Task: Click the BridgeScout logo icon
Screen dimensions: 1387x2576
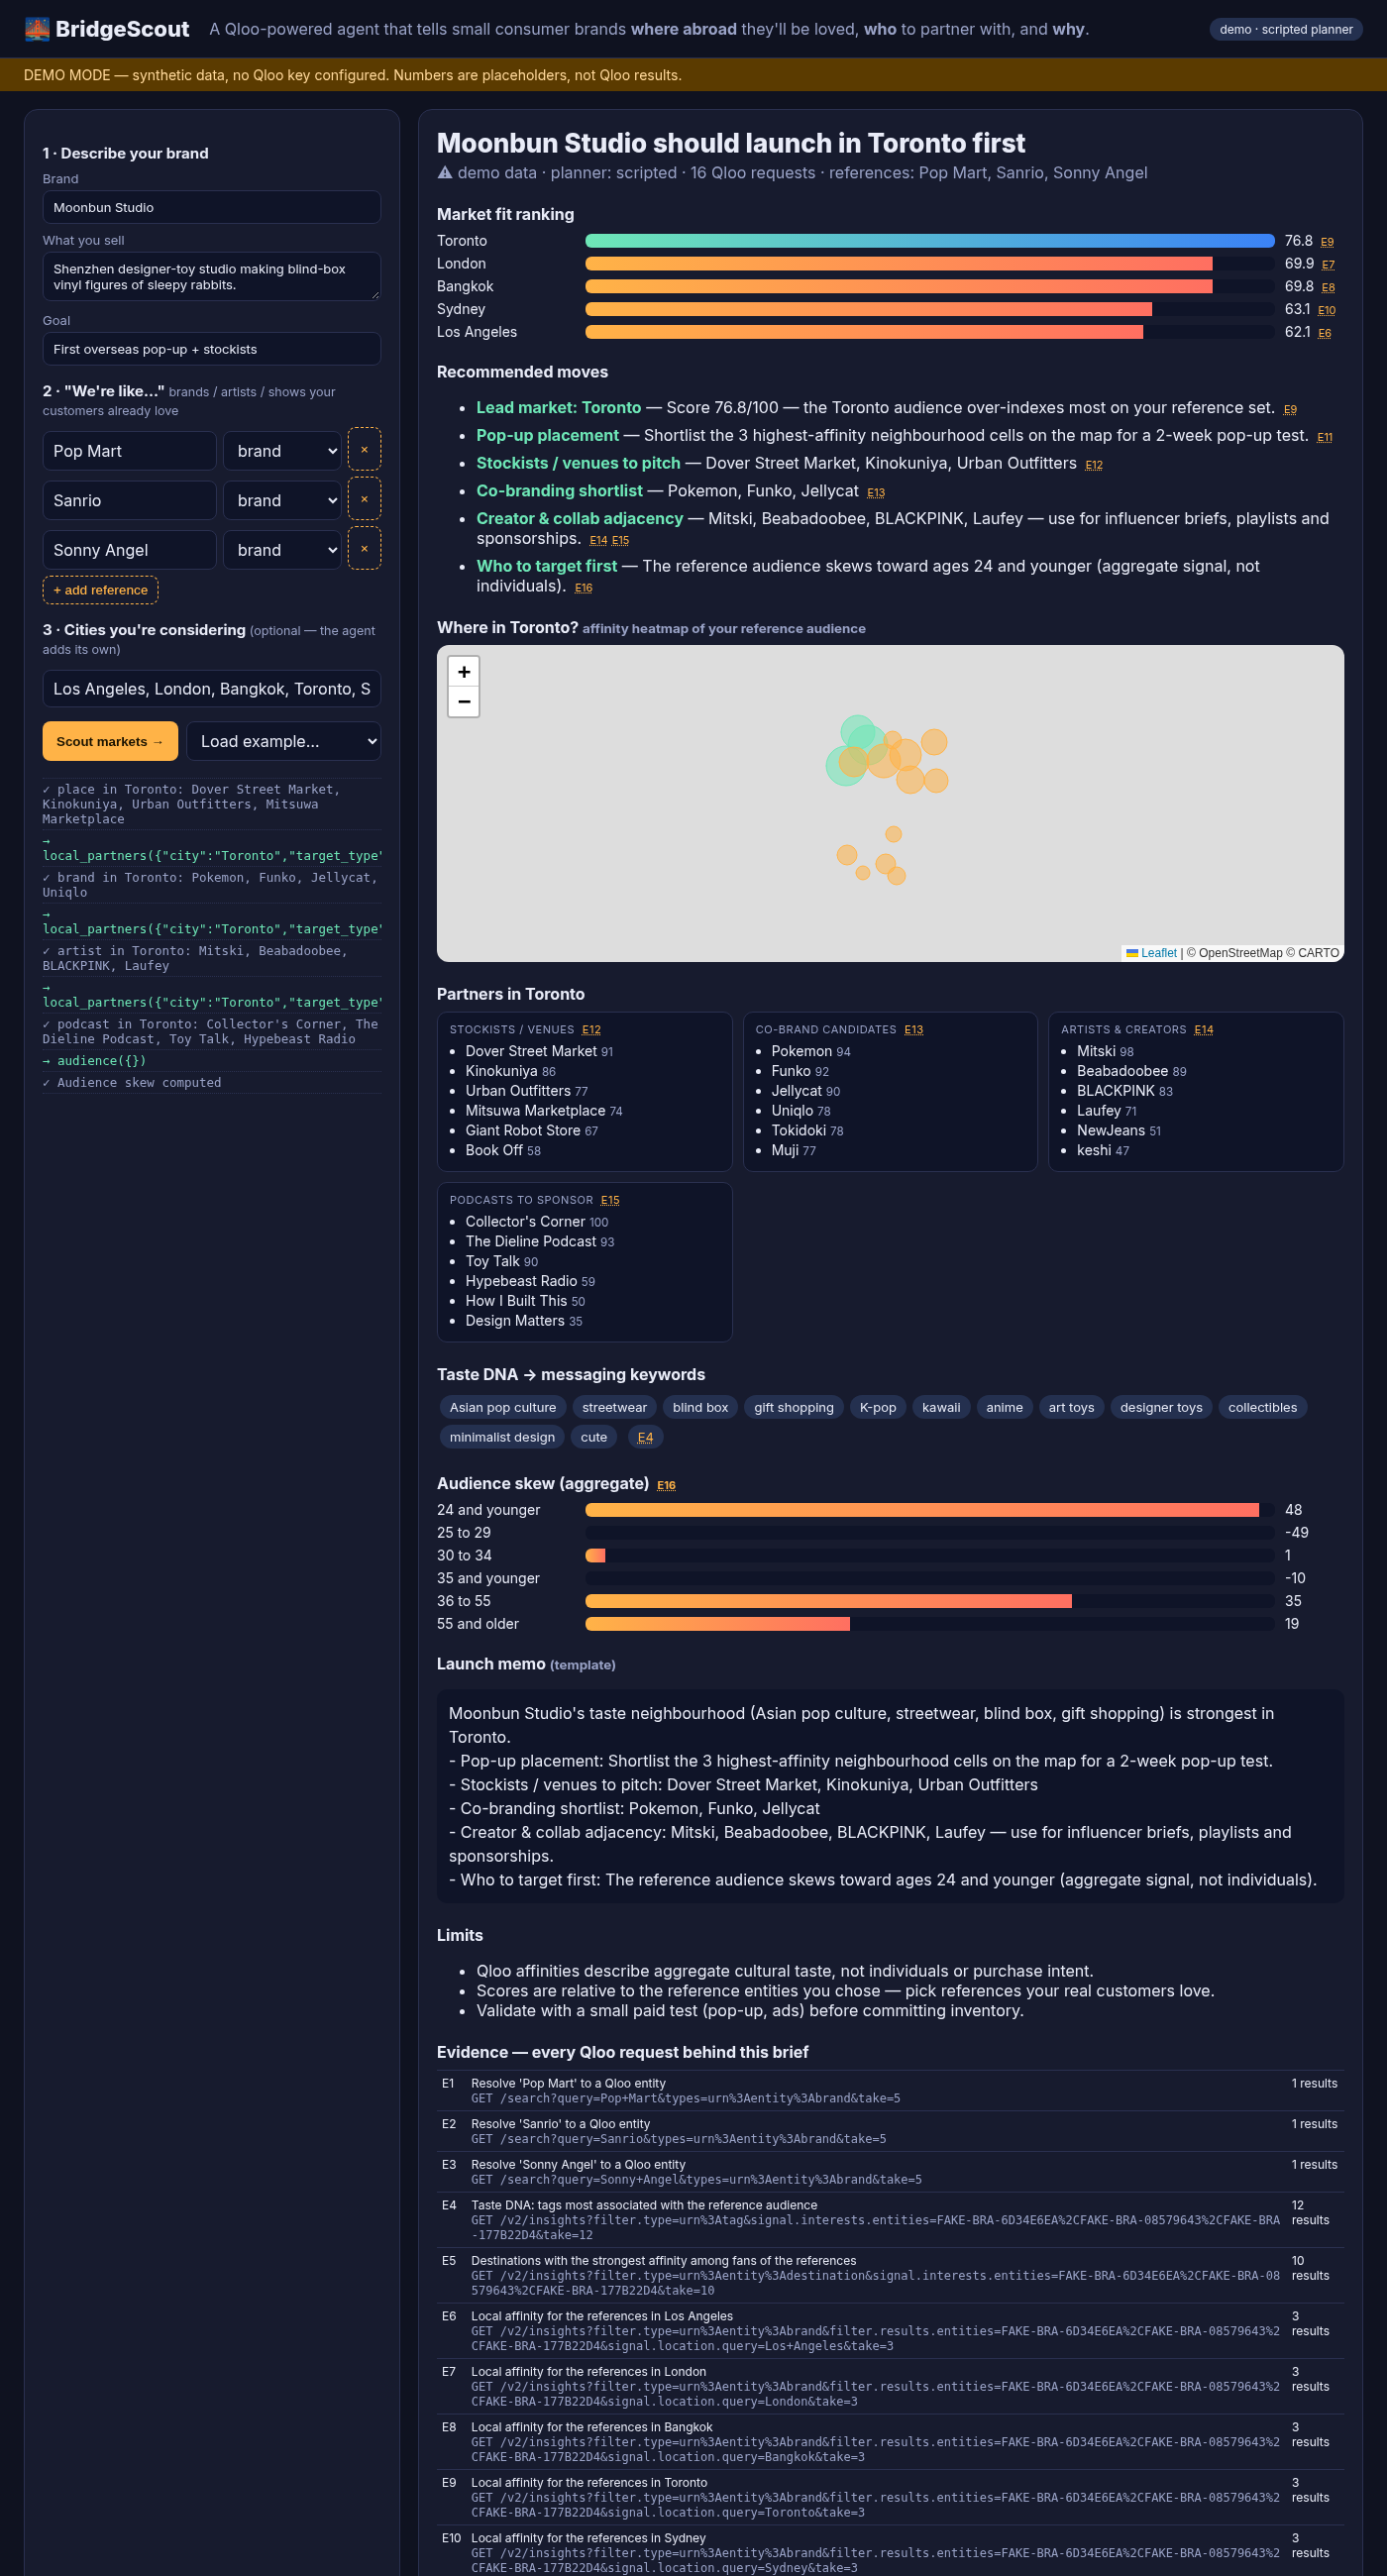Action: [x=37, y=29]
